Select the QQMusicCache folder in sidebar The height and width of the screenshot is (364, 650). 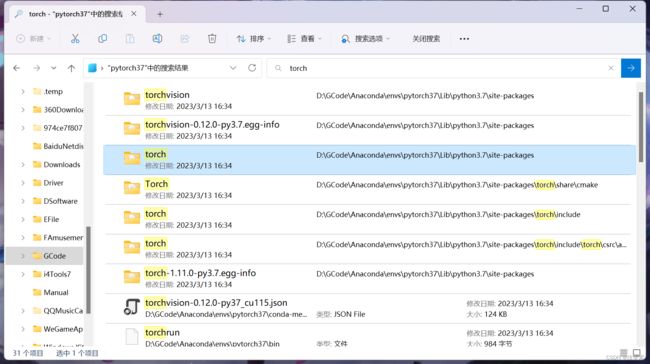(x=58, y=311)
